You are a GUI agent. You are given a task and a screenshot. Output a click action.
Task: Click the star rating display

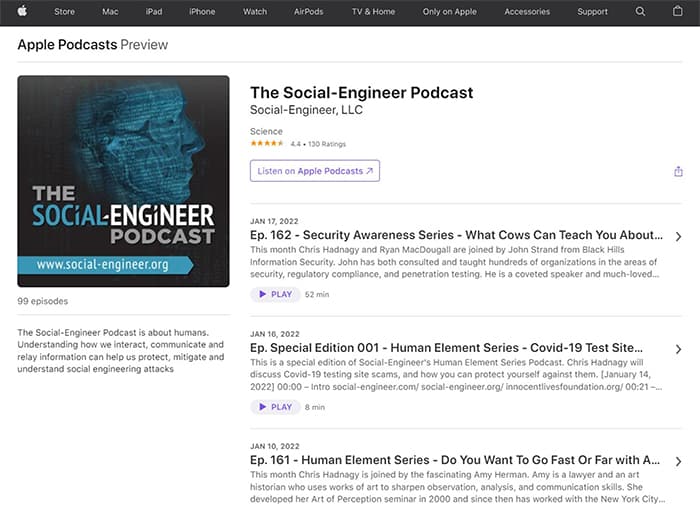[267, 143]
